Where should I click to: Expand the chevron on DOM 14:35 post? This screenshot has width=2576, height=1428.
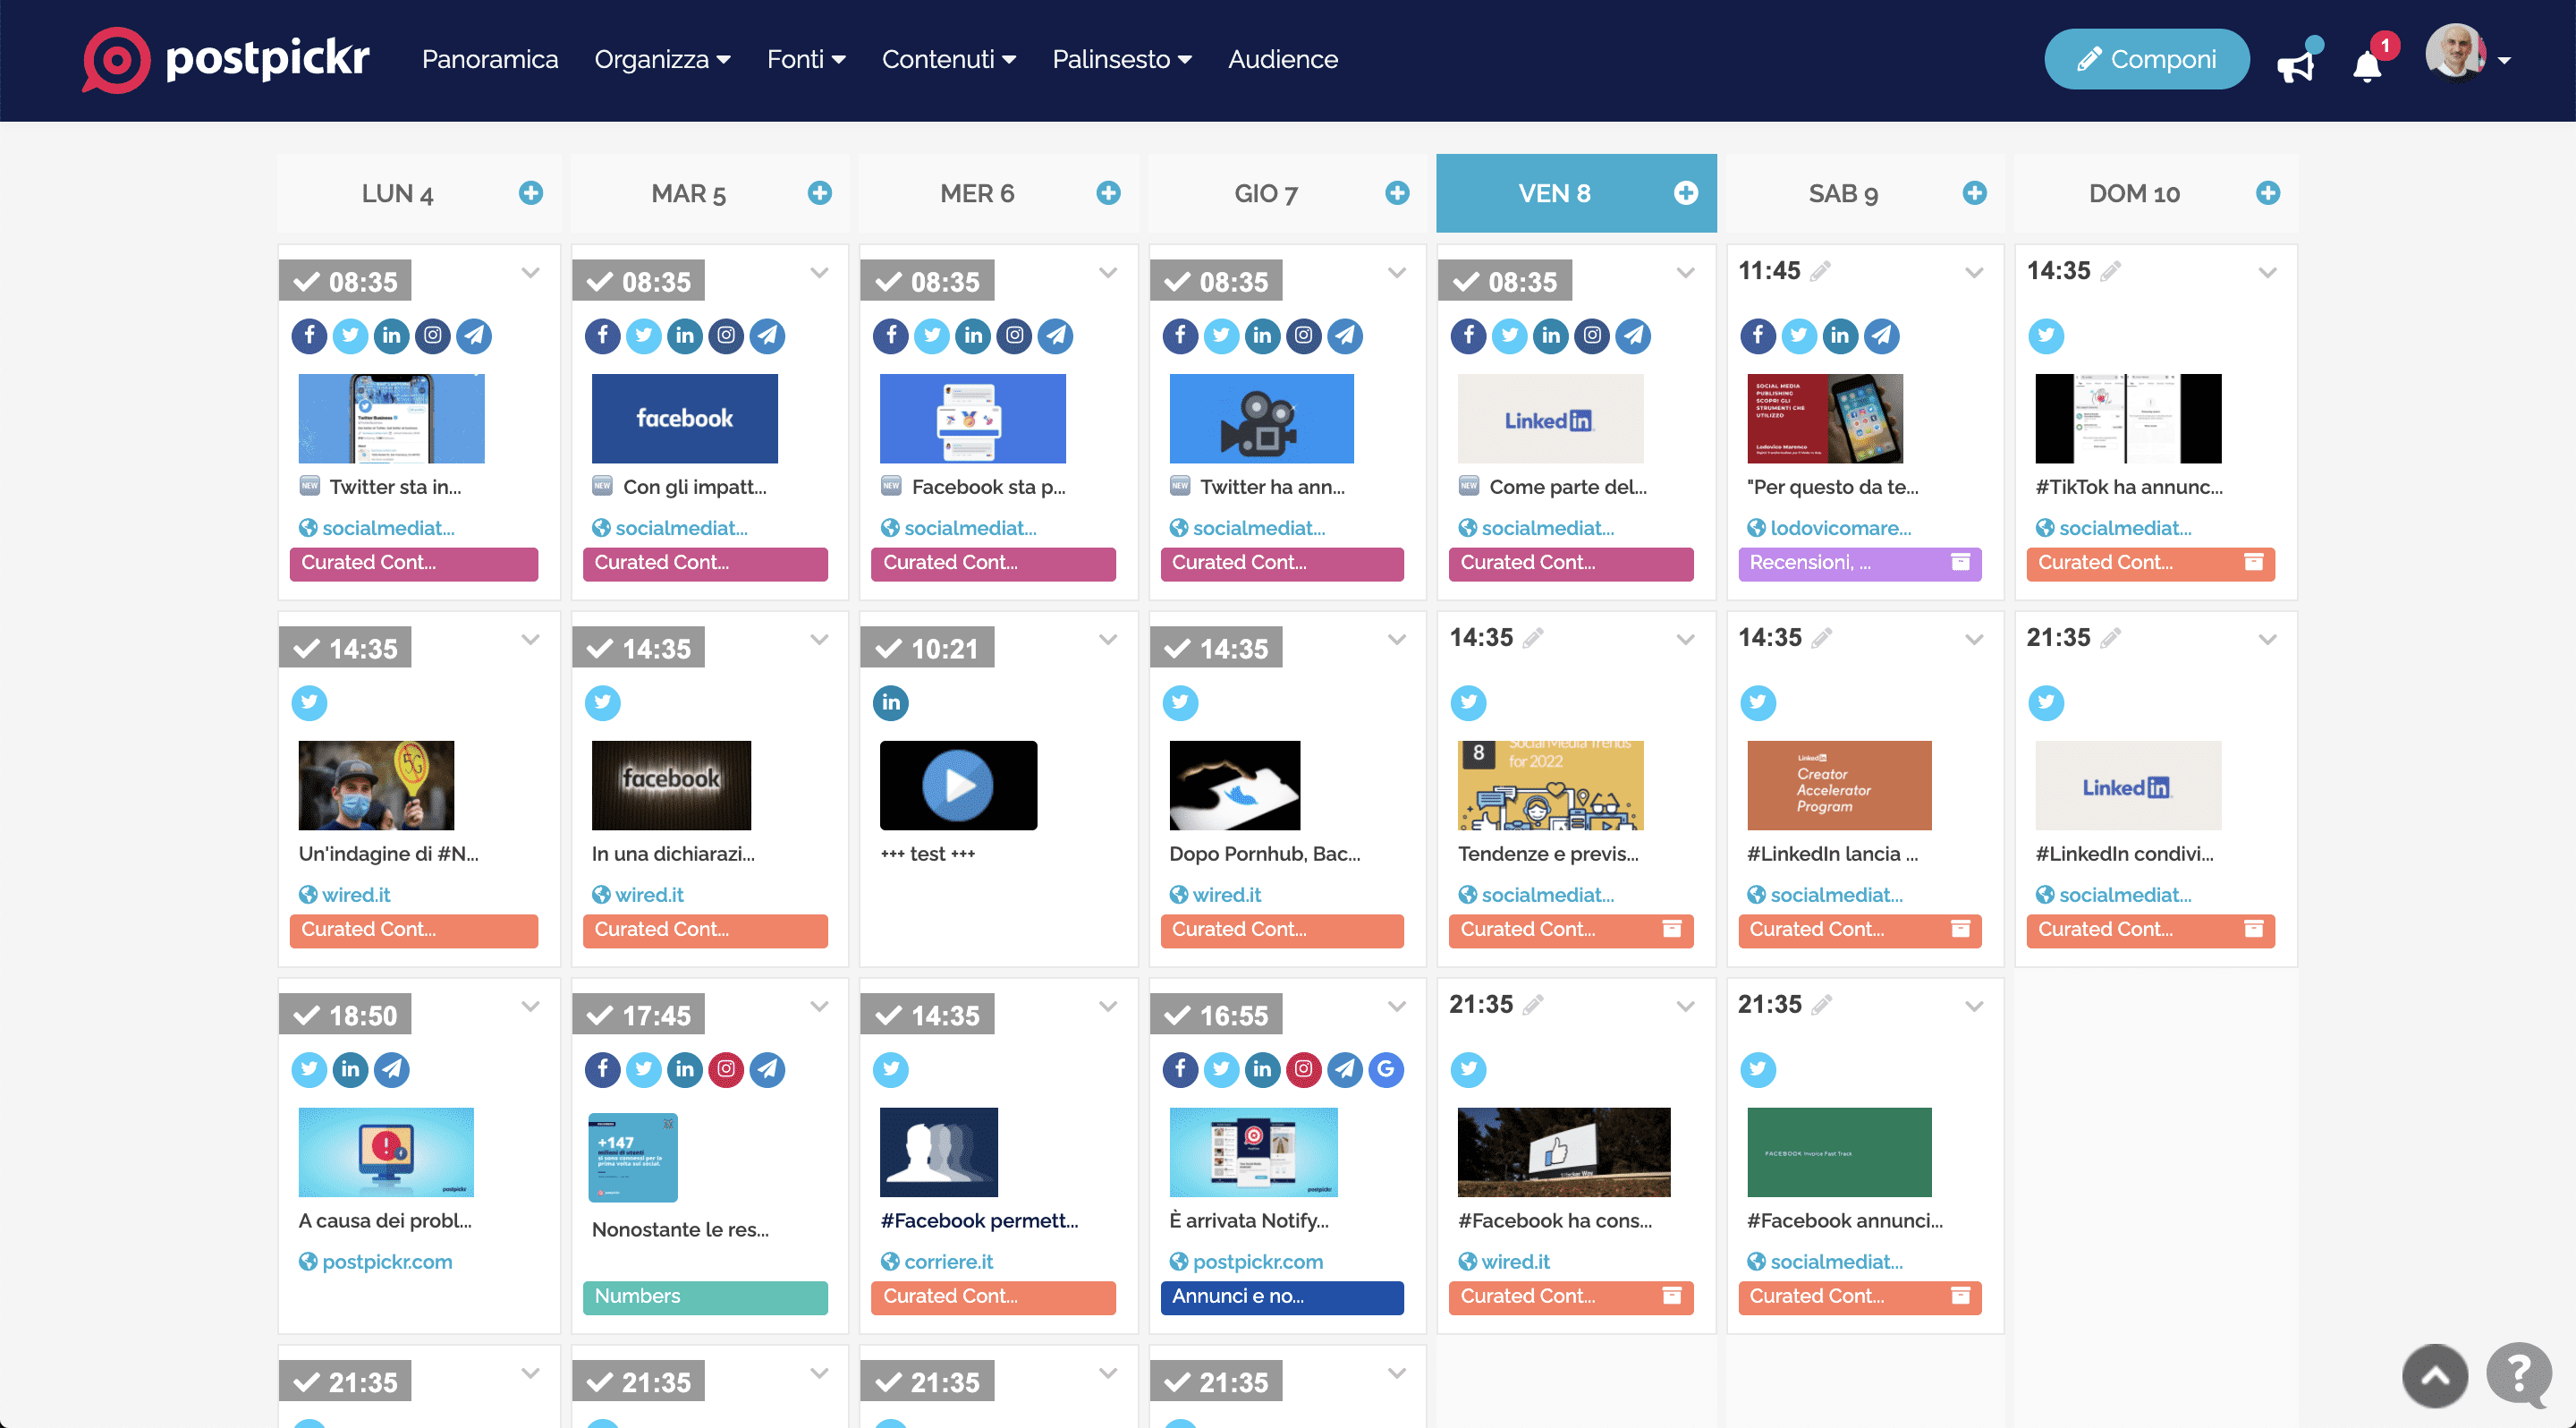pyautogui.click(x=2267, y=272)
